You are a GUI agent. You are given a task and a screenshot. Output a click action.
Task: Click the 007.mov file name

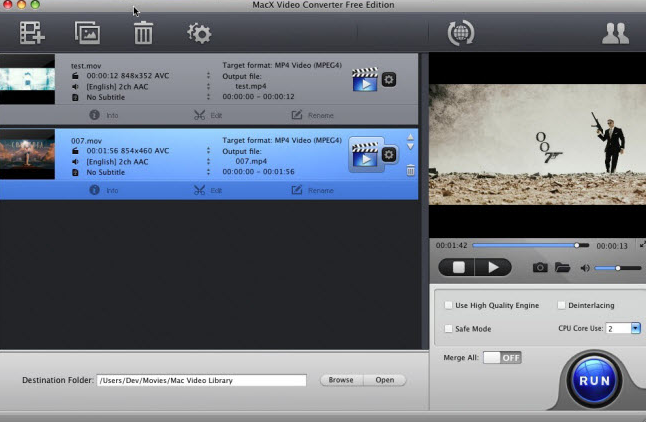(86, 141)
